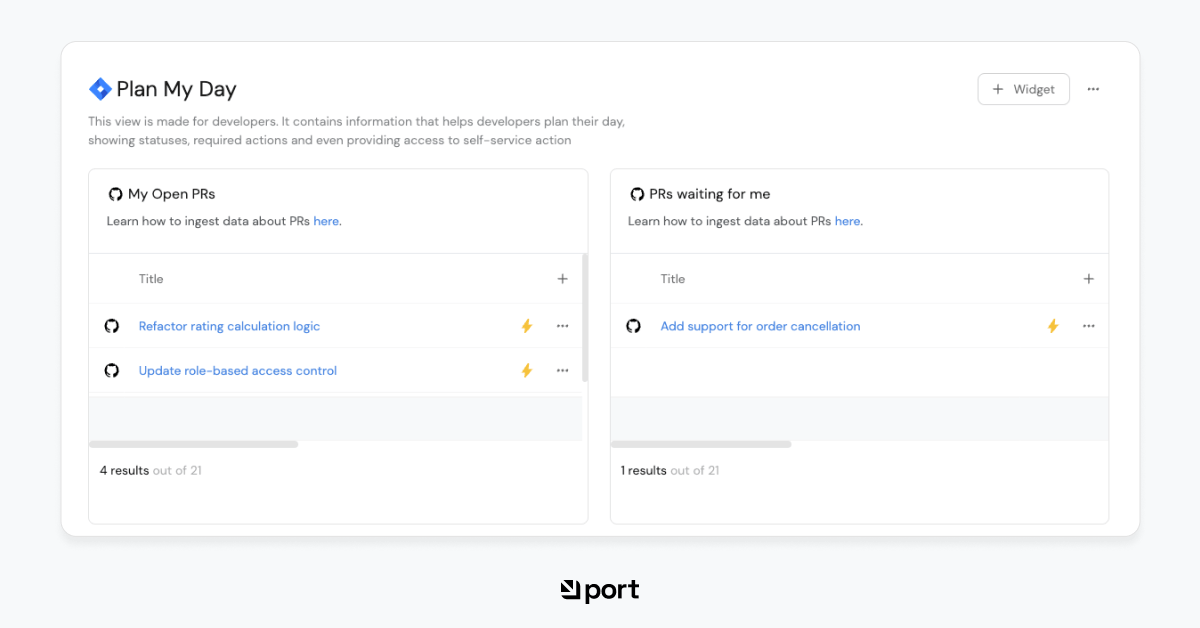1200x628 pixels.
Task: Click the '1 results out of 21' text
Action: [x=670, y=470]
